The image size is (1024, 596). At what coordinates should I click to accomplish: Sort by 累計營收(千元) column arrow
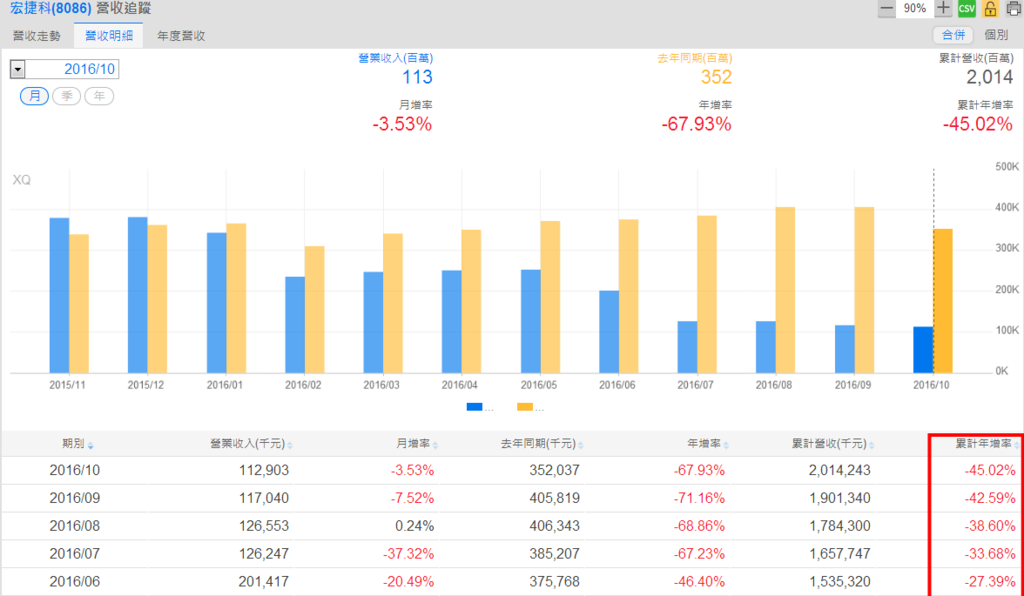point(871,445)
